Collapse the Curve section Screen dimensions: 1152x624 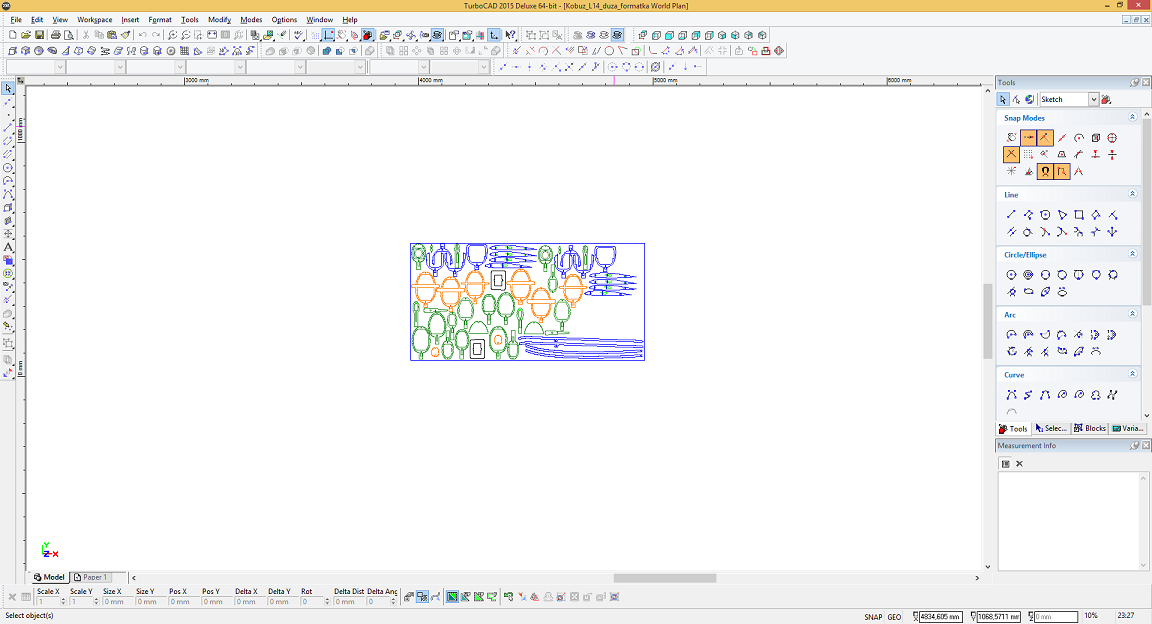pyautogui.click(x=1132, y=373)
